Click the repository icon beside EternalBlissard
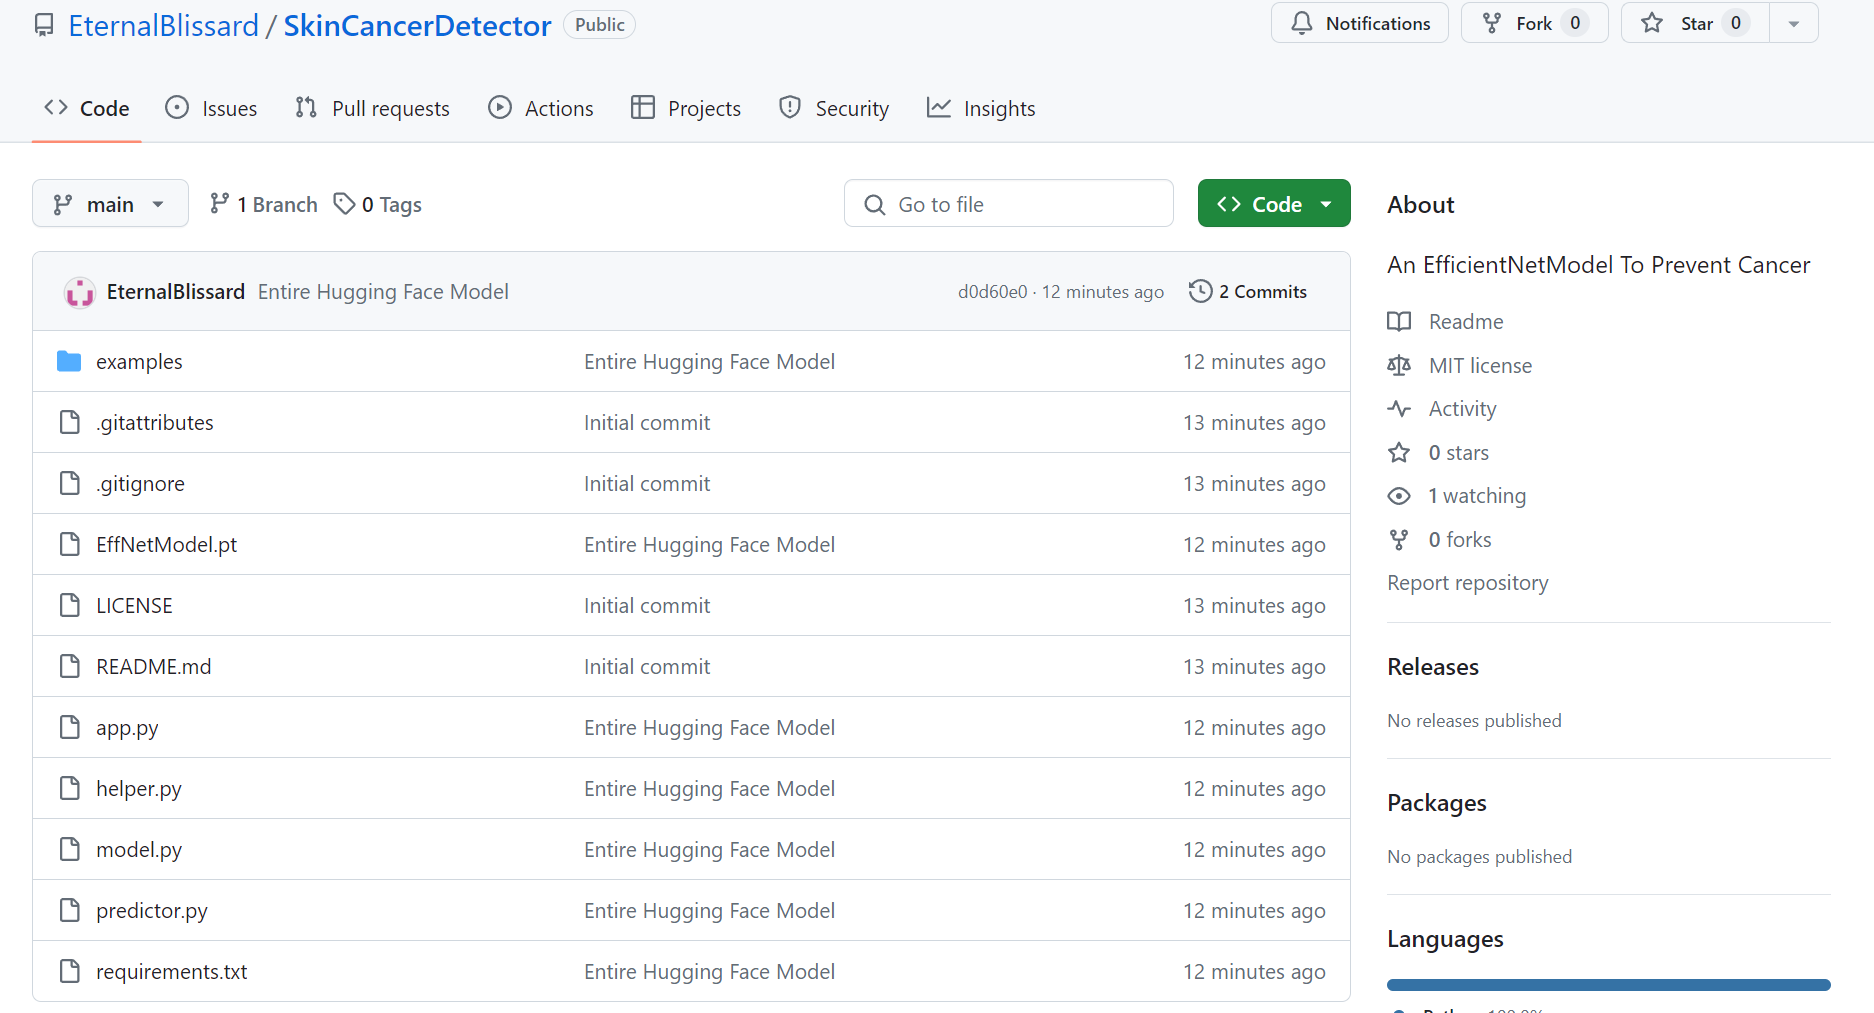 coord(44,25)
